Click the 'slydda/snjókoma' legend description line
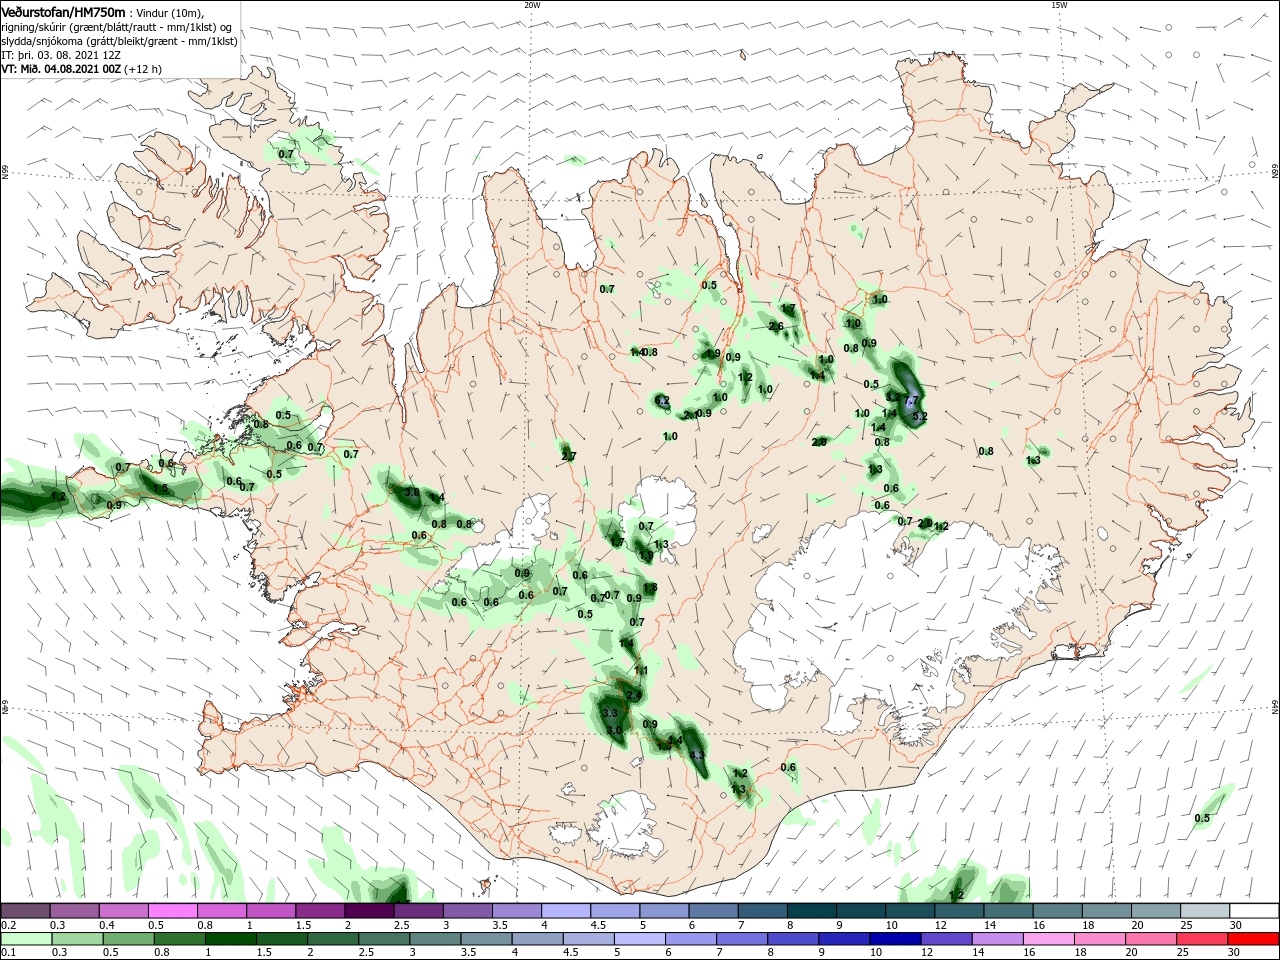This screenshot has width=1280, height=960. coord(119,41)
